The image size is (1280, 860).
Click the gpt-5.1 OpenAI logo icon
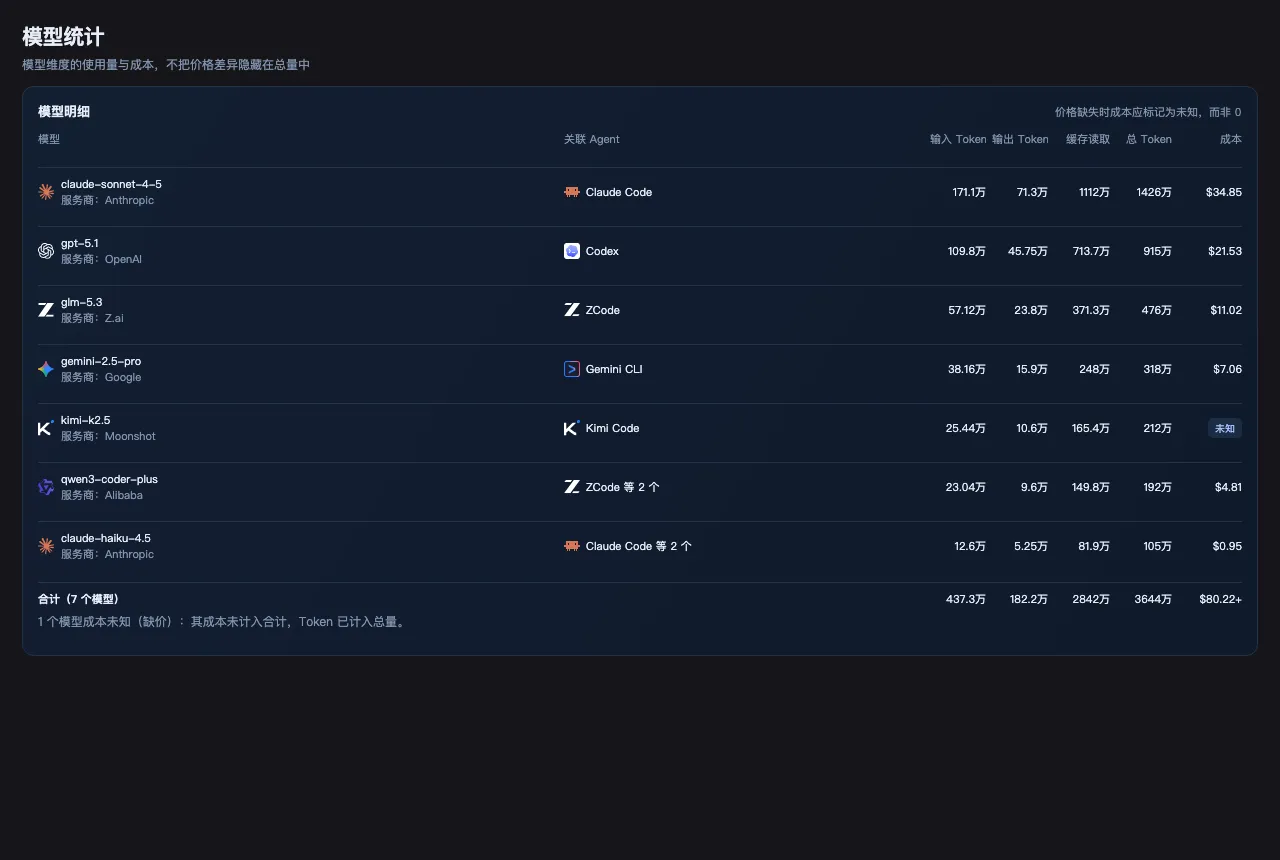(46, 251)
